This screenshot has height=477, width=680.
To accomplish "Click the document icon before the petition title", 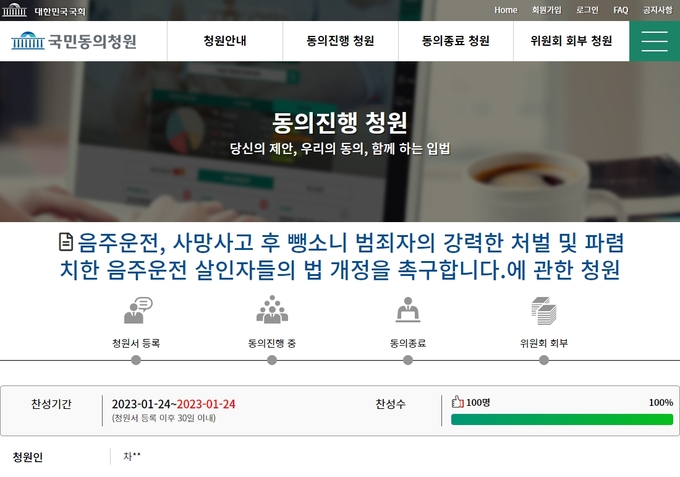I will pos(66,242).
